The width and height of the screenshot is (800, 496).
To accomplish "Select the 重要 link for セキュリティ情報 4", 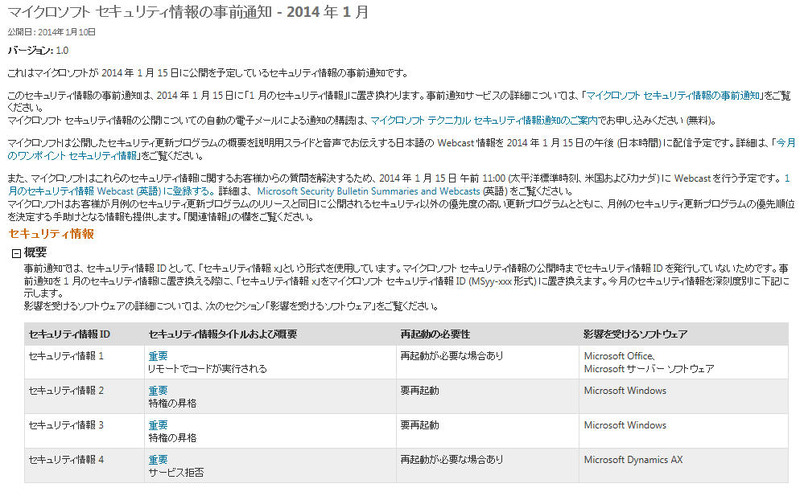I will (x=158, y=460).
